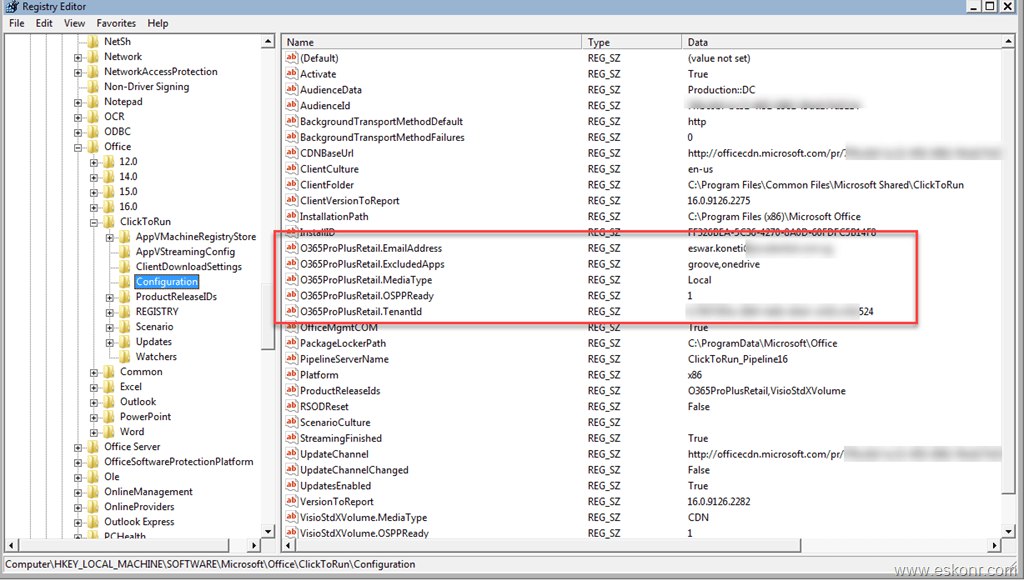Click the string icon beside CDNBaseUrl
This screenshot has width=1024, height=581.
(x=291, y=153)
